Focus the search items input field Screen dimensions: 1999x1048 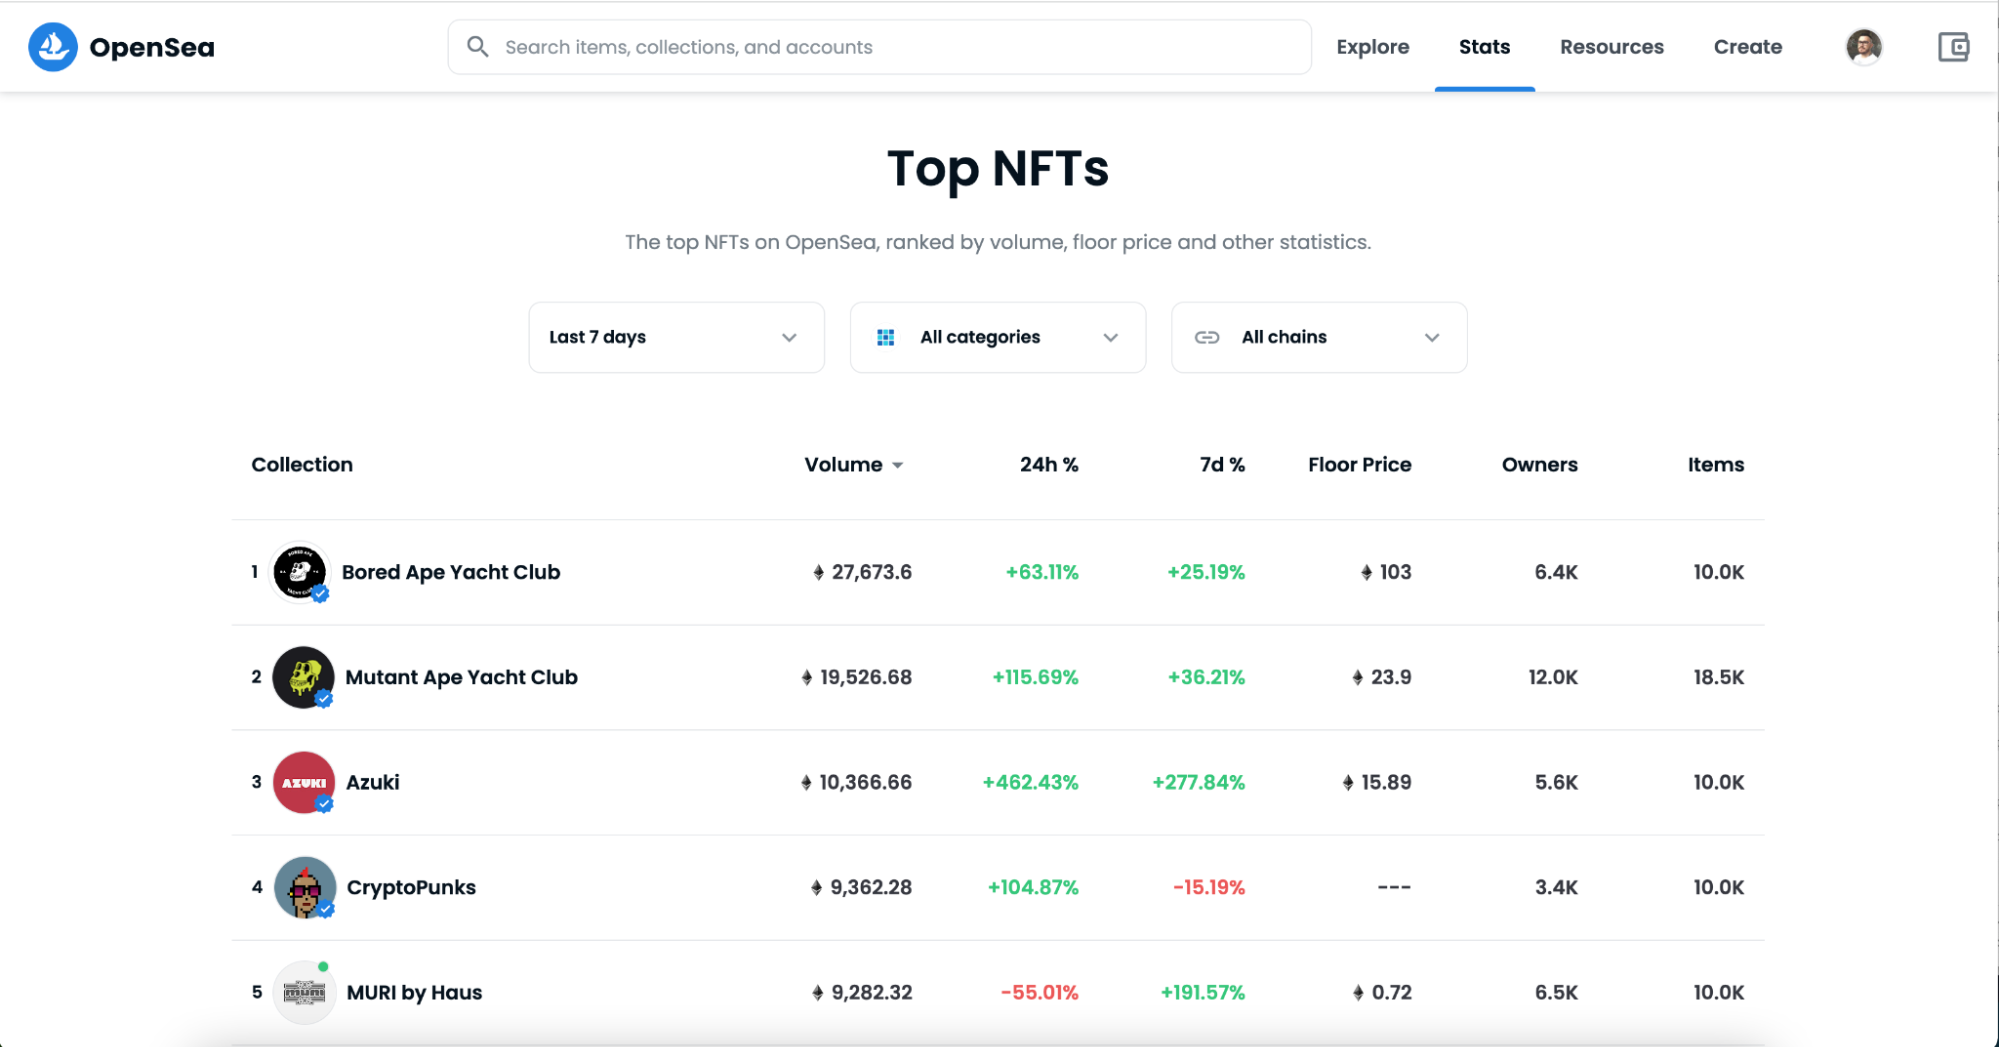880,47
